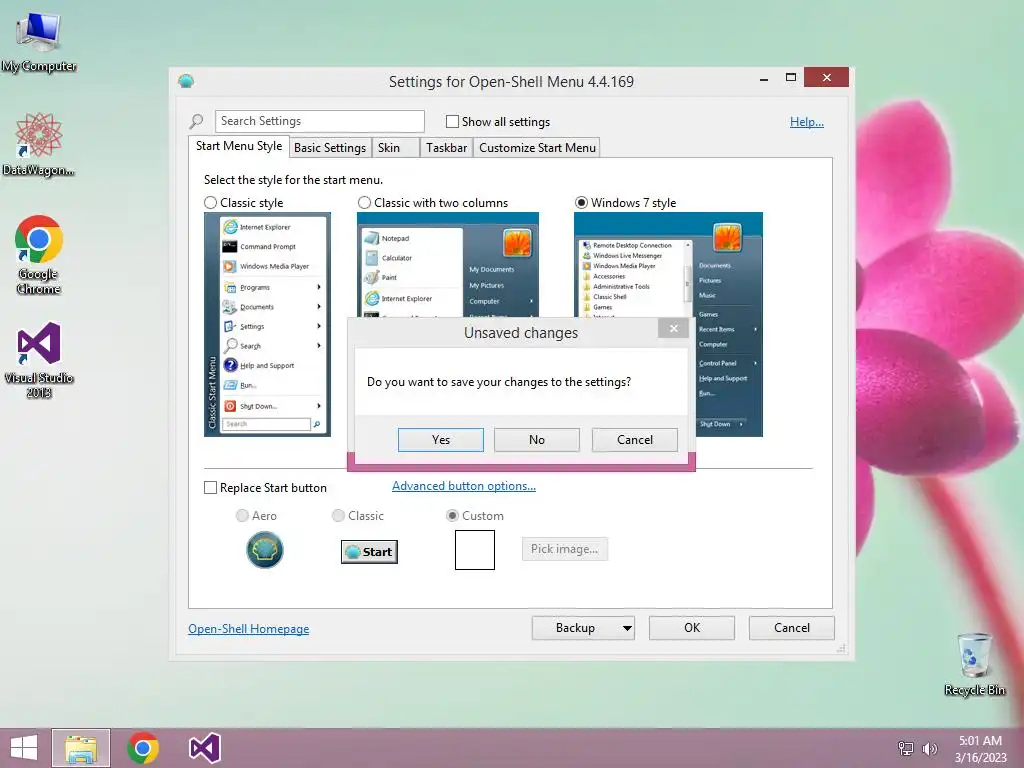Click the empty Custom button image box
The width and height of the screenshot is (1024, 768).
475,550
